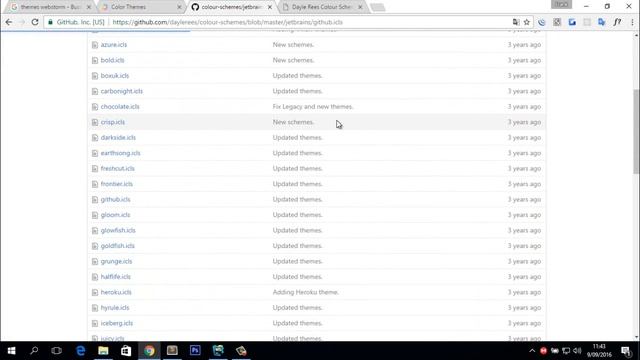640x360 pixels.
Task: Click the file icon beside iceberg.icls
Action: (x=95, y=324)
